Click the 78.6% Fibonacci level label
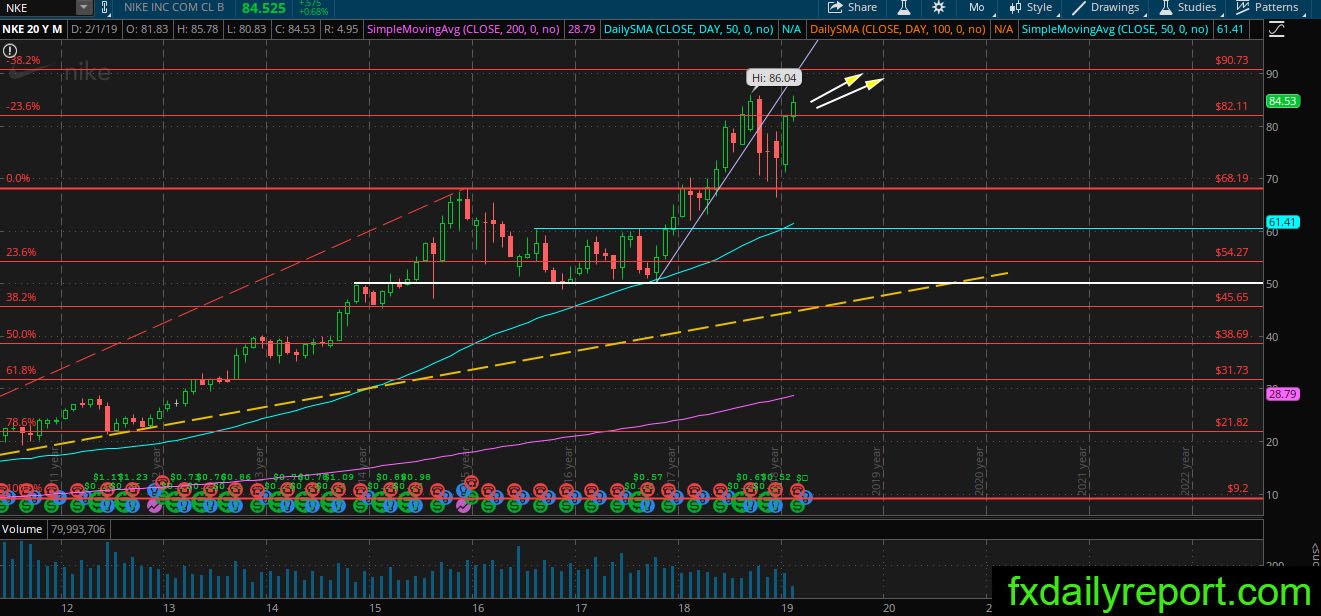Image resolution: width=1321 pixels, height=616 pixels. (22, 422)
